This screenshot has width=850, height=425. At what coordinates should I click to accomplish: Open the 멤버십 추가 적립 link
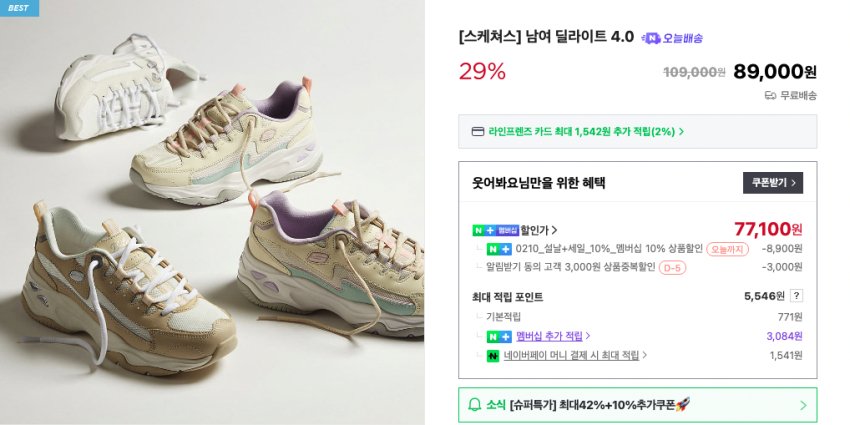tap(549, 337)
